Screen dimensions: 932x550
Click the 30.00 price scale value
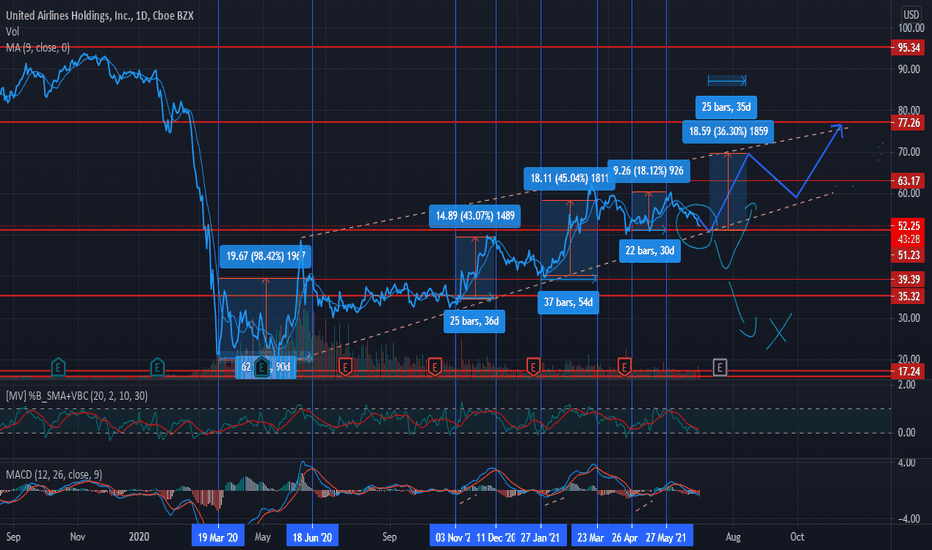tap(909, 318)
